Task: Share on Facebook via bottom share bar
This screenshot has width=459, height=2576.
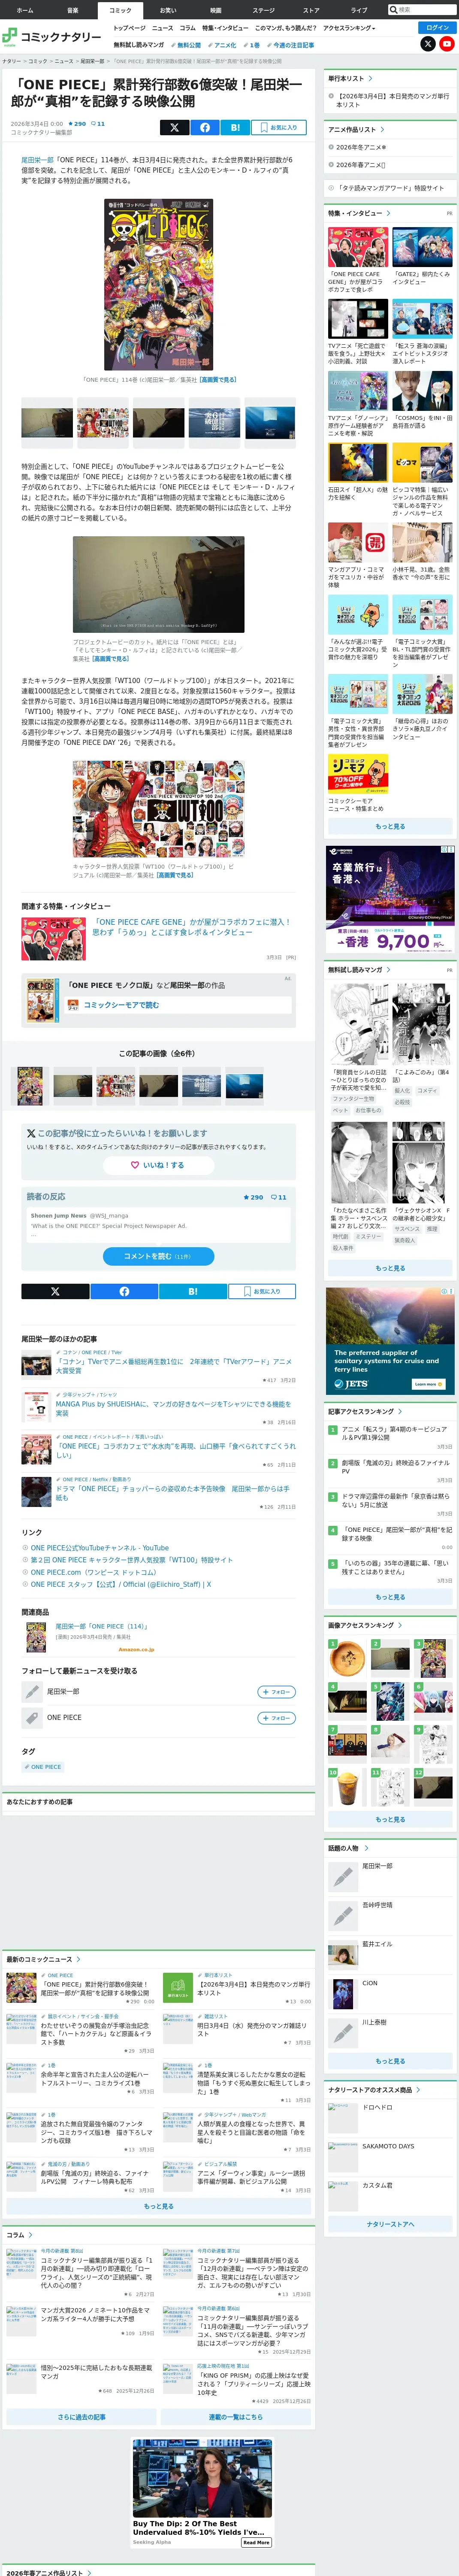Action: (124, 1292)
